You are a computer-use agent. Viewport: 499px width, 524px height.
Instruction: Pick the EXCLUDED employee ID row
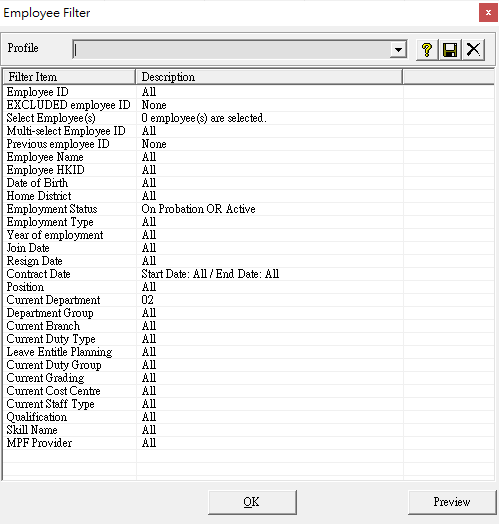tap(249, 105)
